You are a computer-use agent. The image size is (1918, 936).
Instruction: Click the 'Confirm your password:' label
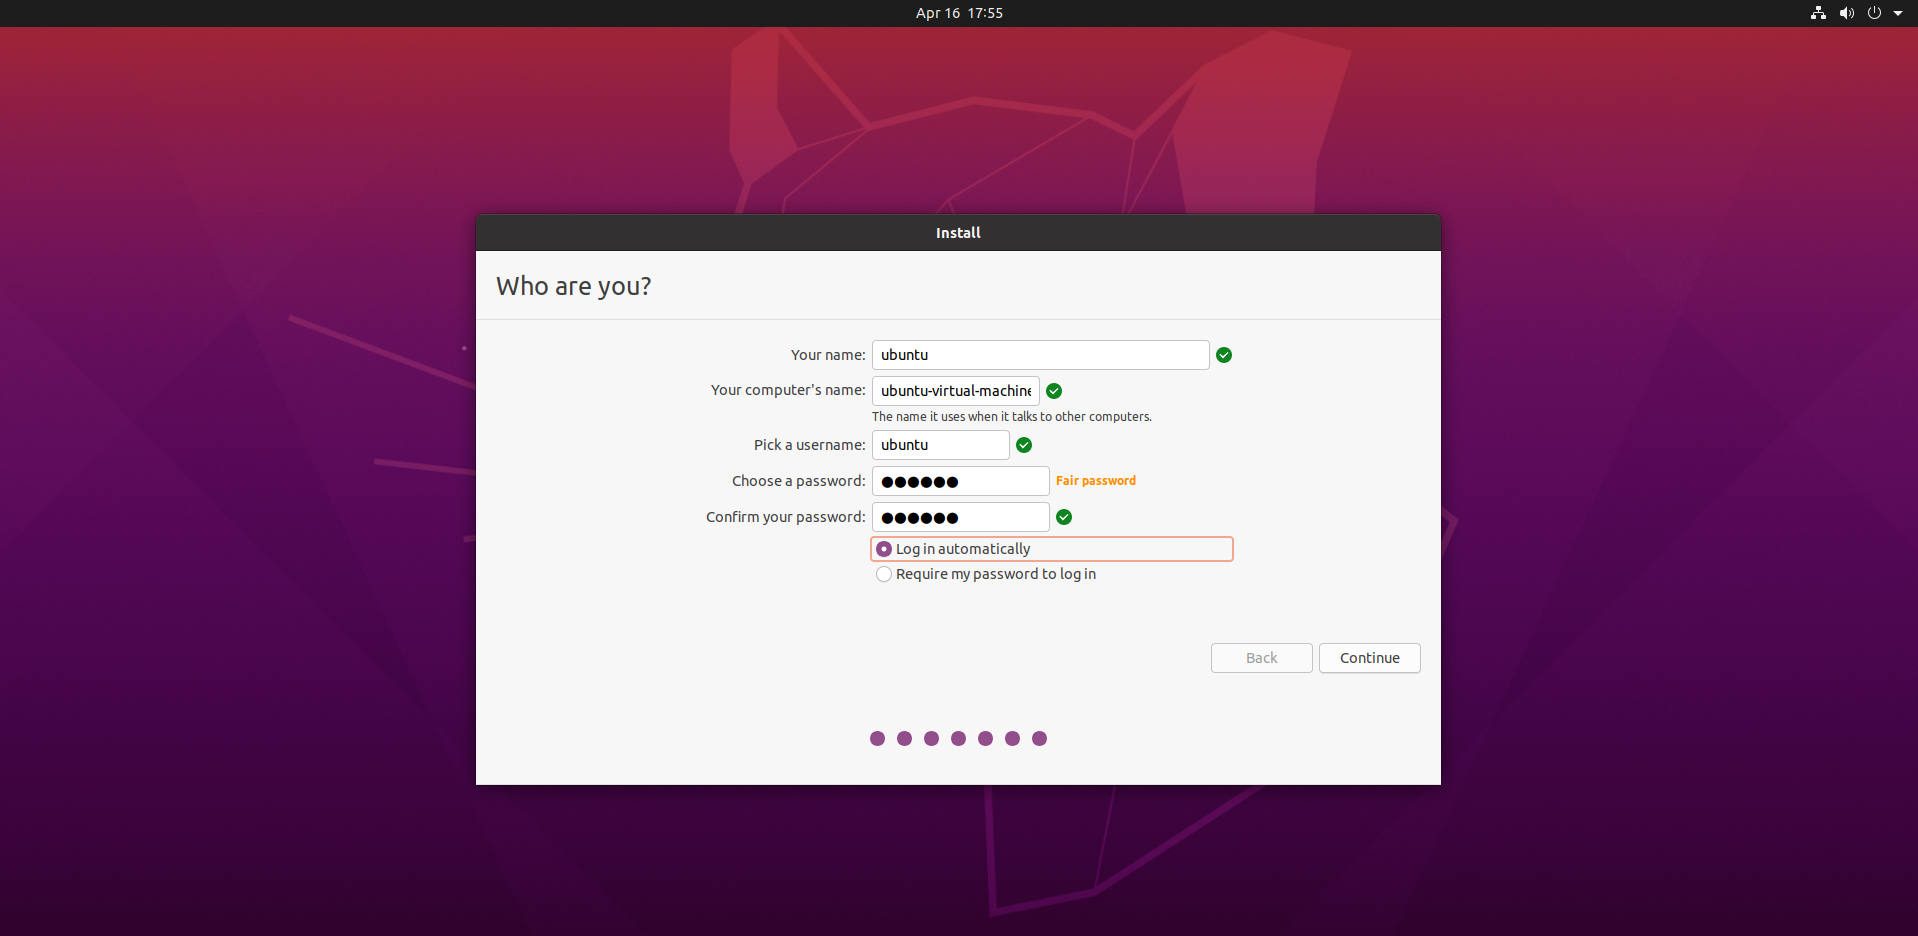tap(786, 517)
